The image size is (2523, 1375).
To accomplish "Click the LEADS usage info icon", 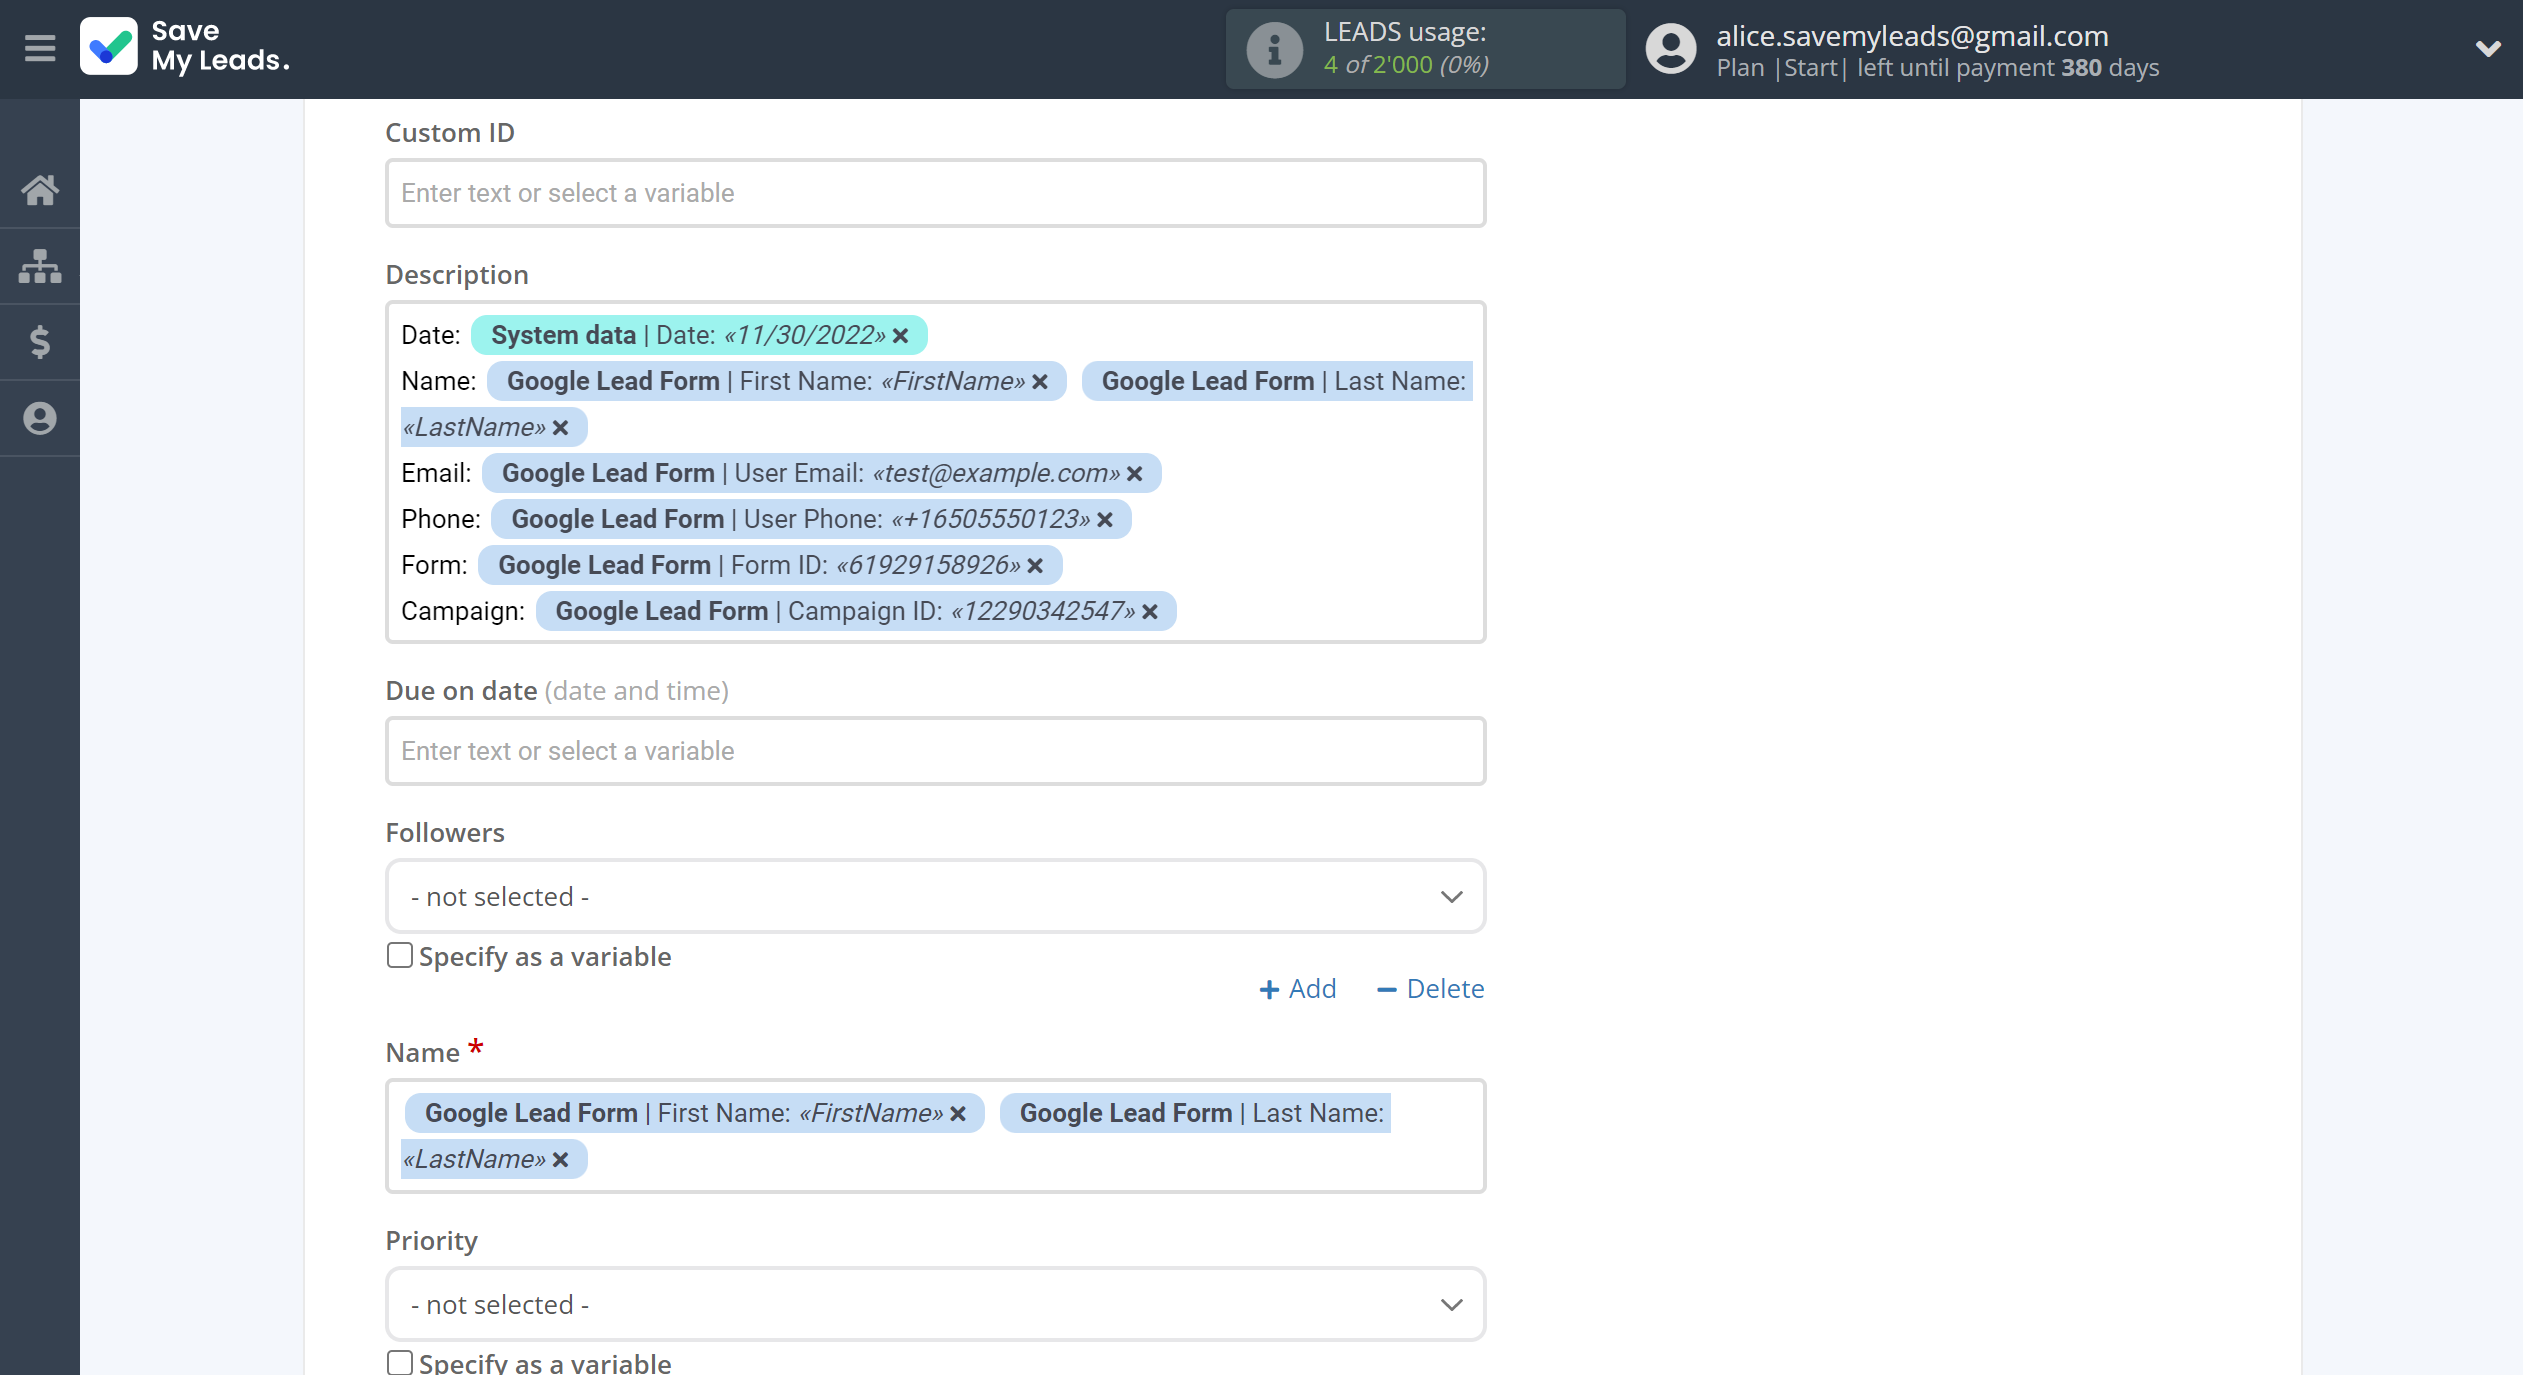I will [1274, 49].
